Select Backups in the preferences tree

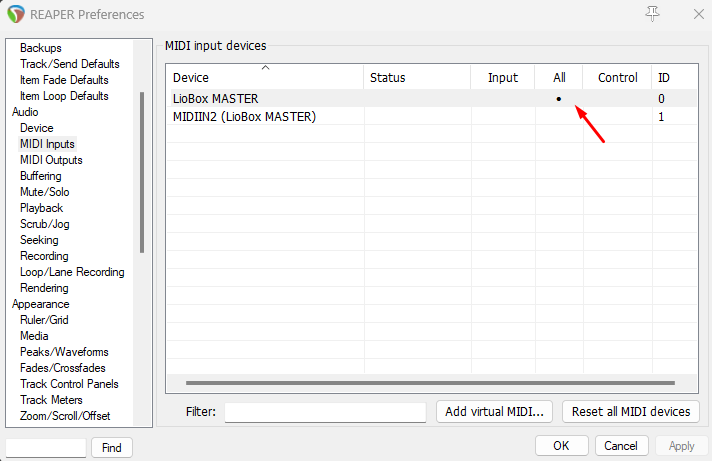[40, 48]
